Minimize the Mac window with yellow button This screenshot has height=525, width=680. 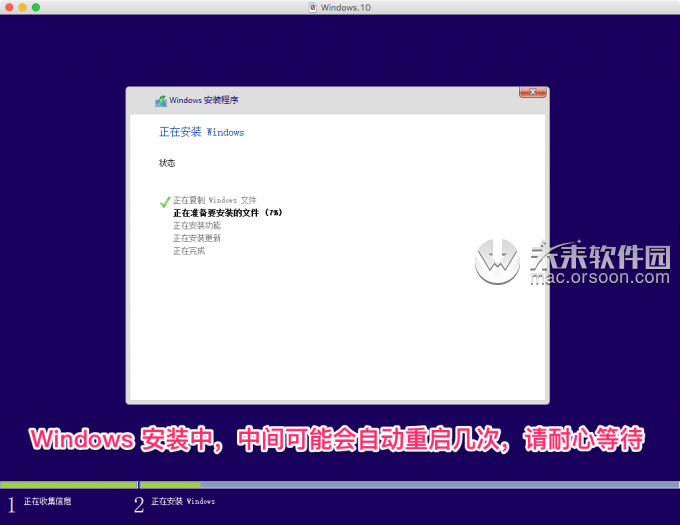pos(23,7)
